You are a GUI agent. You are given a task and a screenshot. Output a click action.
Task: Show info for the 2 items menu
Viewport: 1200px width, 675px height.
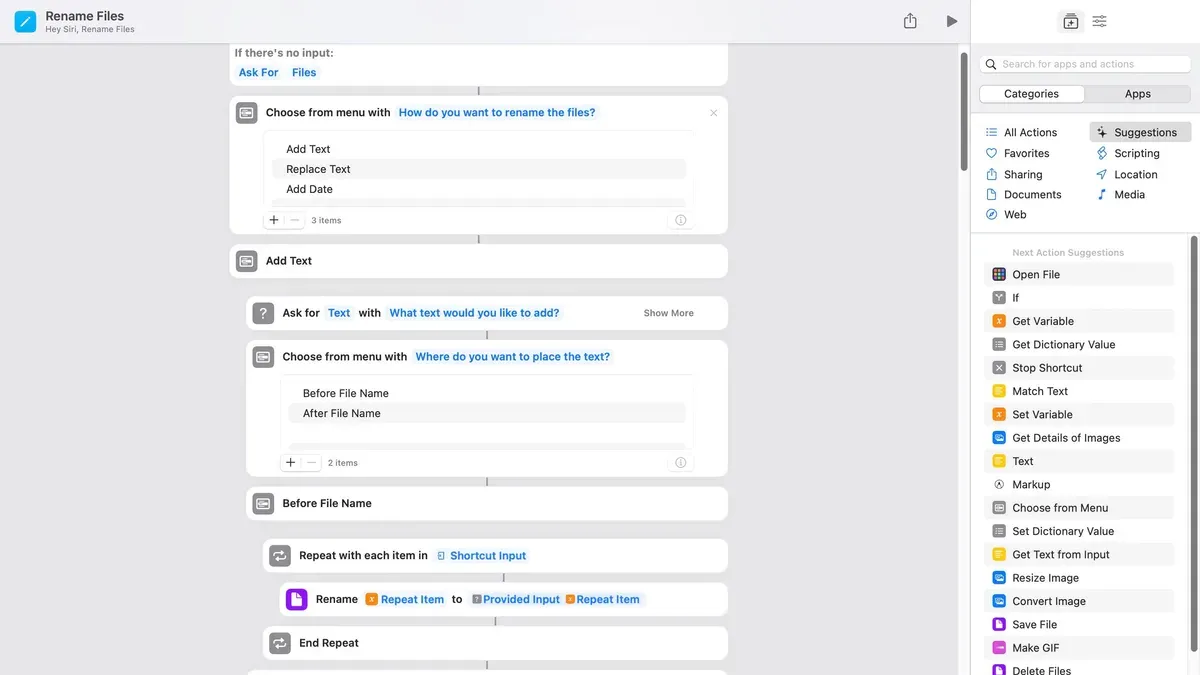coord(681,463)
